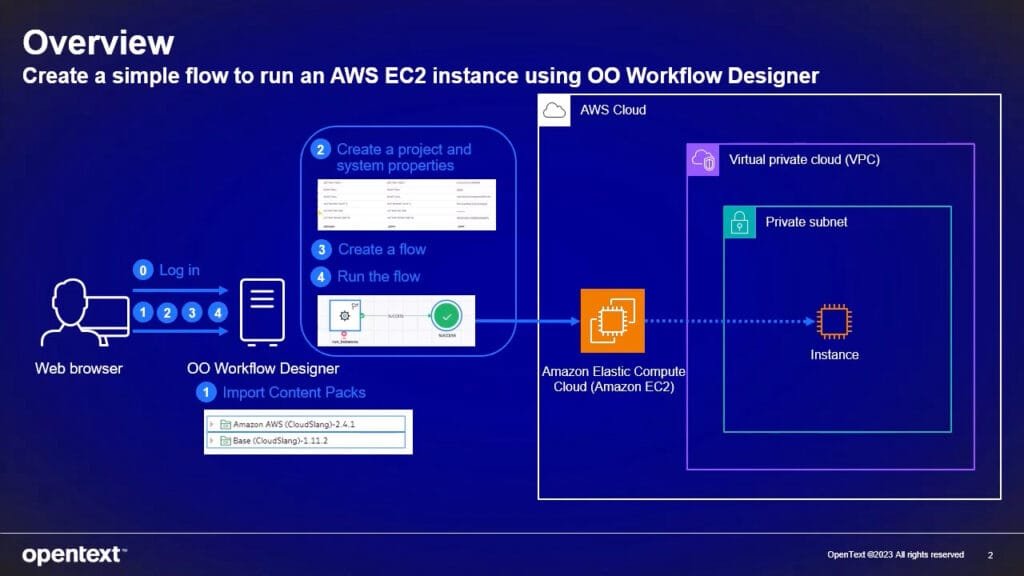This screenshot has height=576, width=1024.
Task: Click the Private subnet lock icon
Action: coord(740,223)
